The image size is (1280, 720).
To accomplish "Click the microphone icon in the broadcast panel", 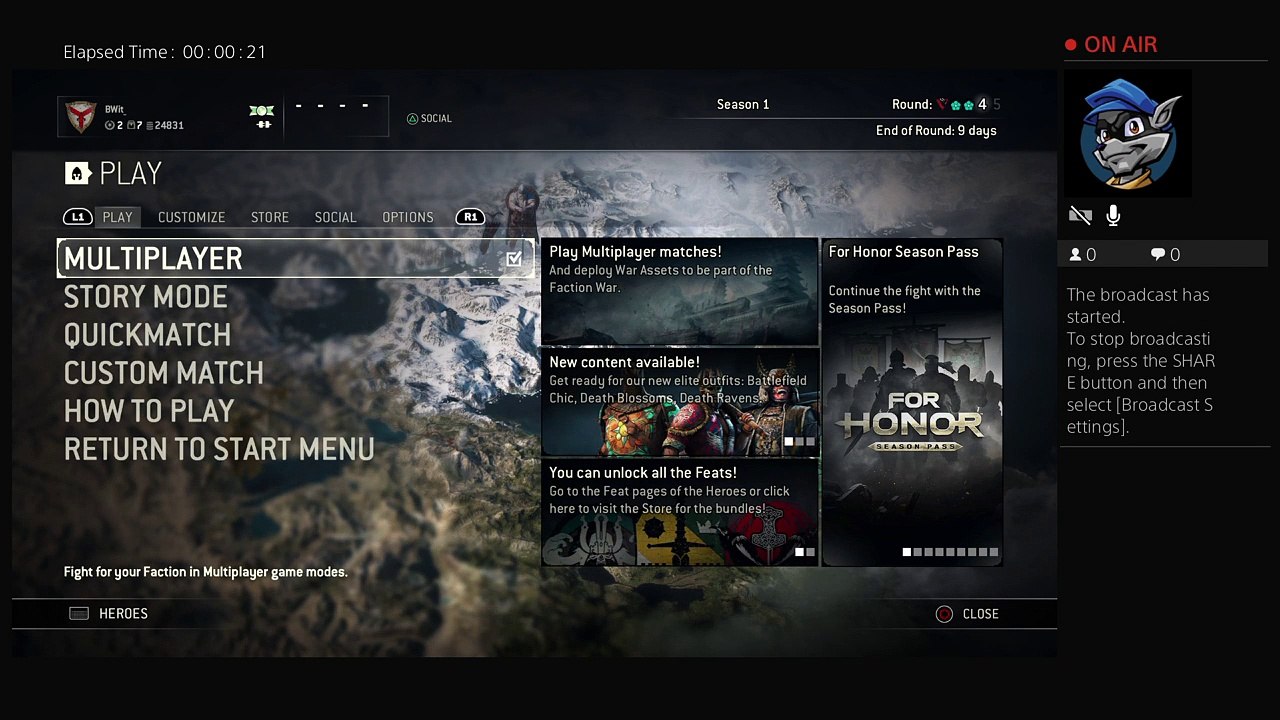I will [1113, 215].
